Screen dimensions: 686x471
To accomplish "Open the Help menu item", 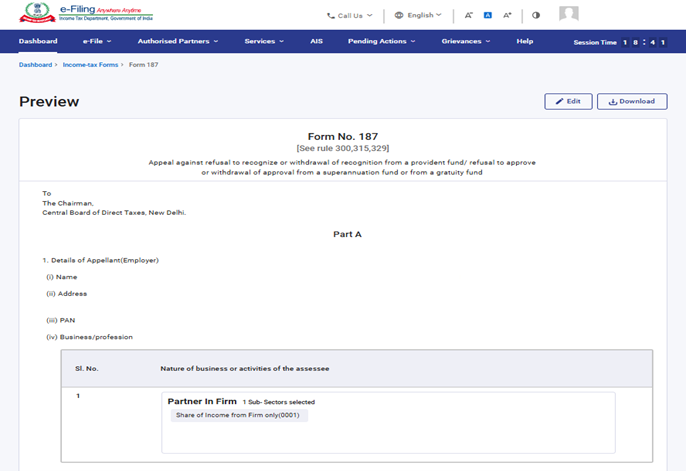I will 525,42.
